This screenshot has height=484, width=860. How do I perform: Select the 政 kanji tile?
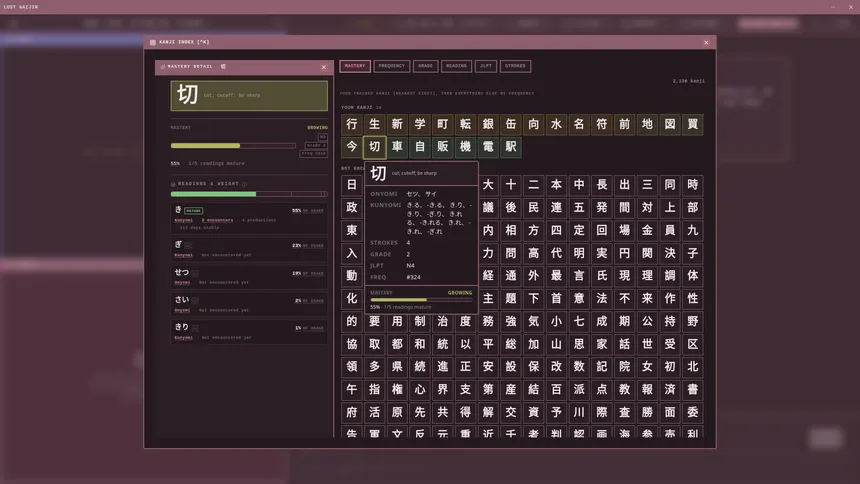352,207
